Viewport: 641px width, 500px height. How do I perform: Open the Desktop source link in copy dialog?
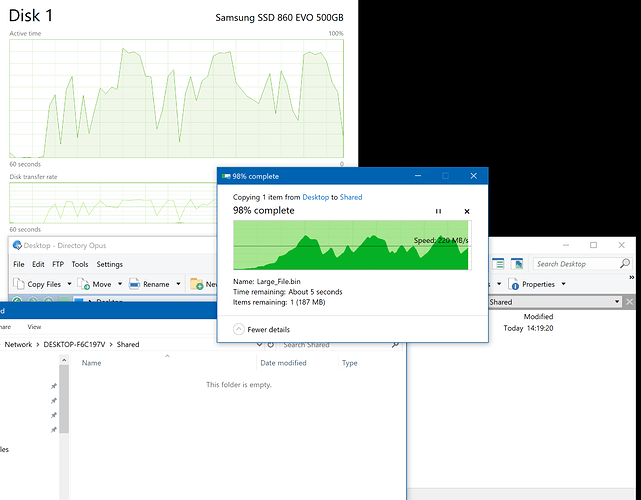pyautogui.click(x=315, y=197)
